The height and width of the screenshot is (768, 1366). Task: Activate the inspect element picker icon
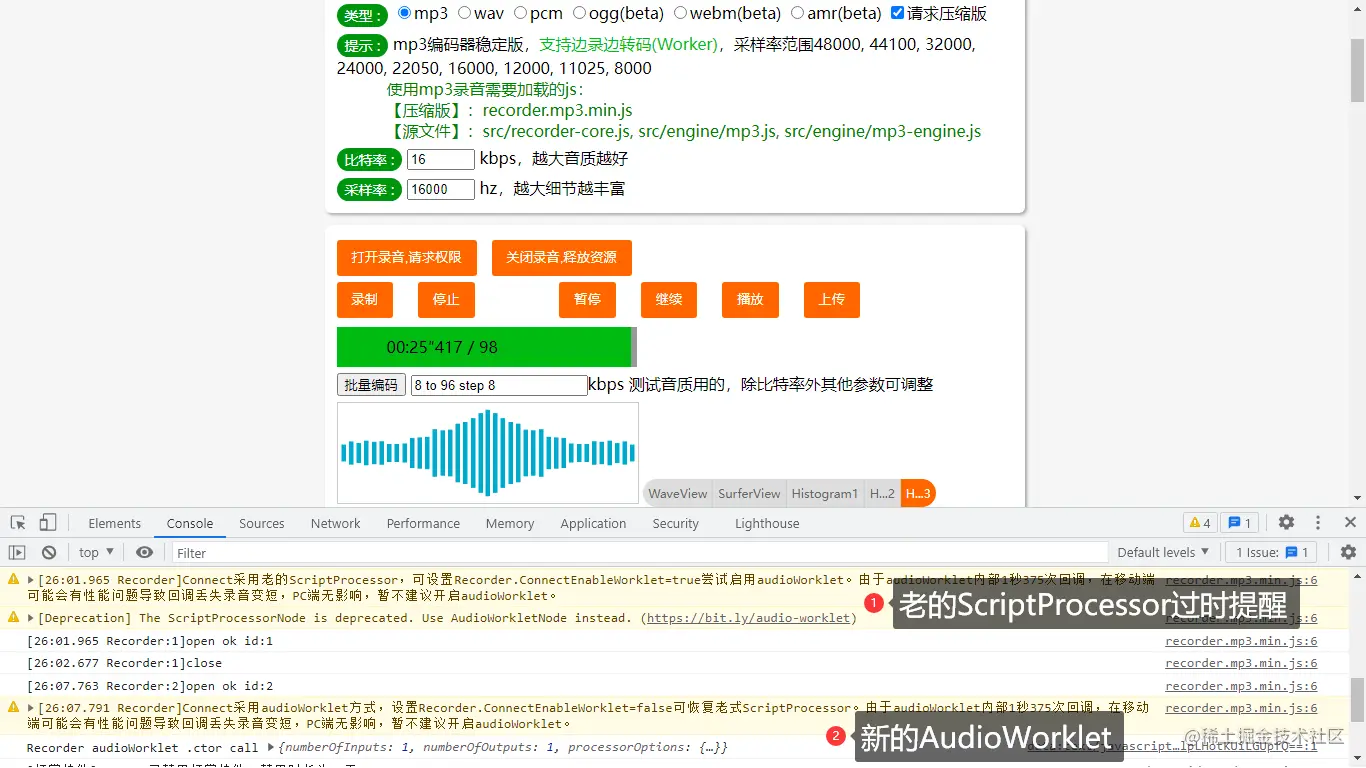[x=18, y=523]
